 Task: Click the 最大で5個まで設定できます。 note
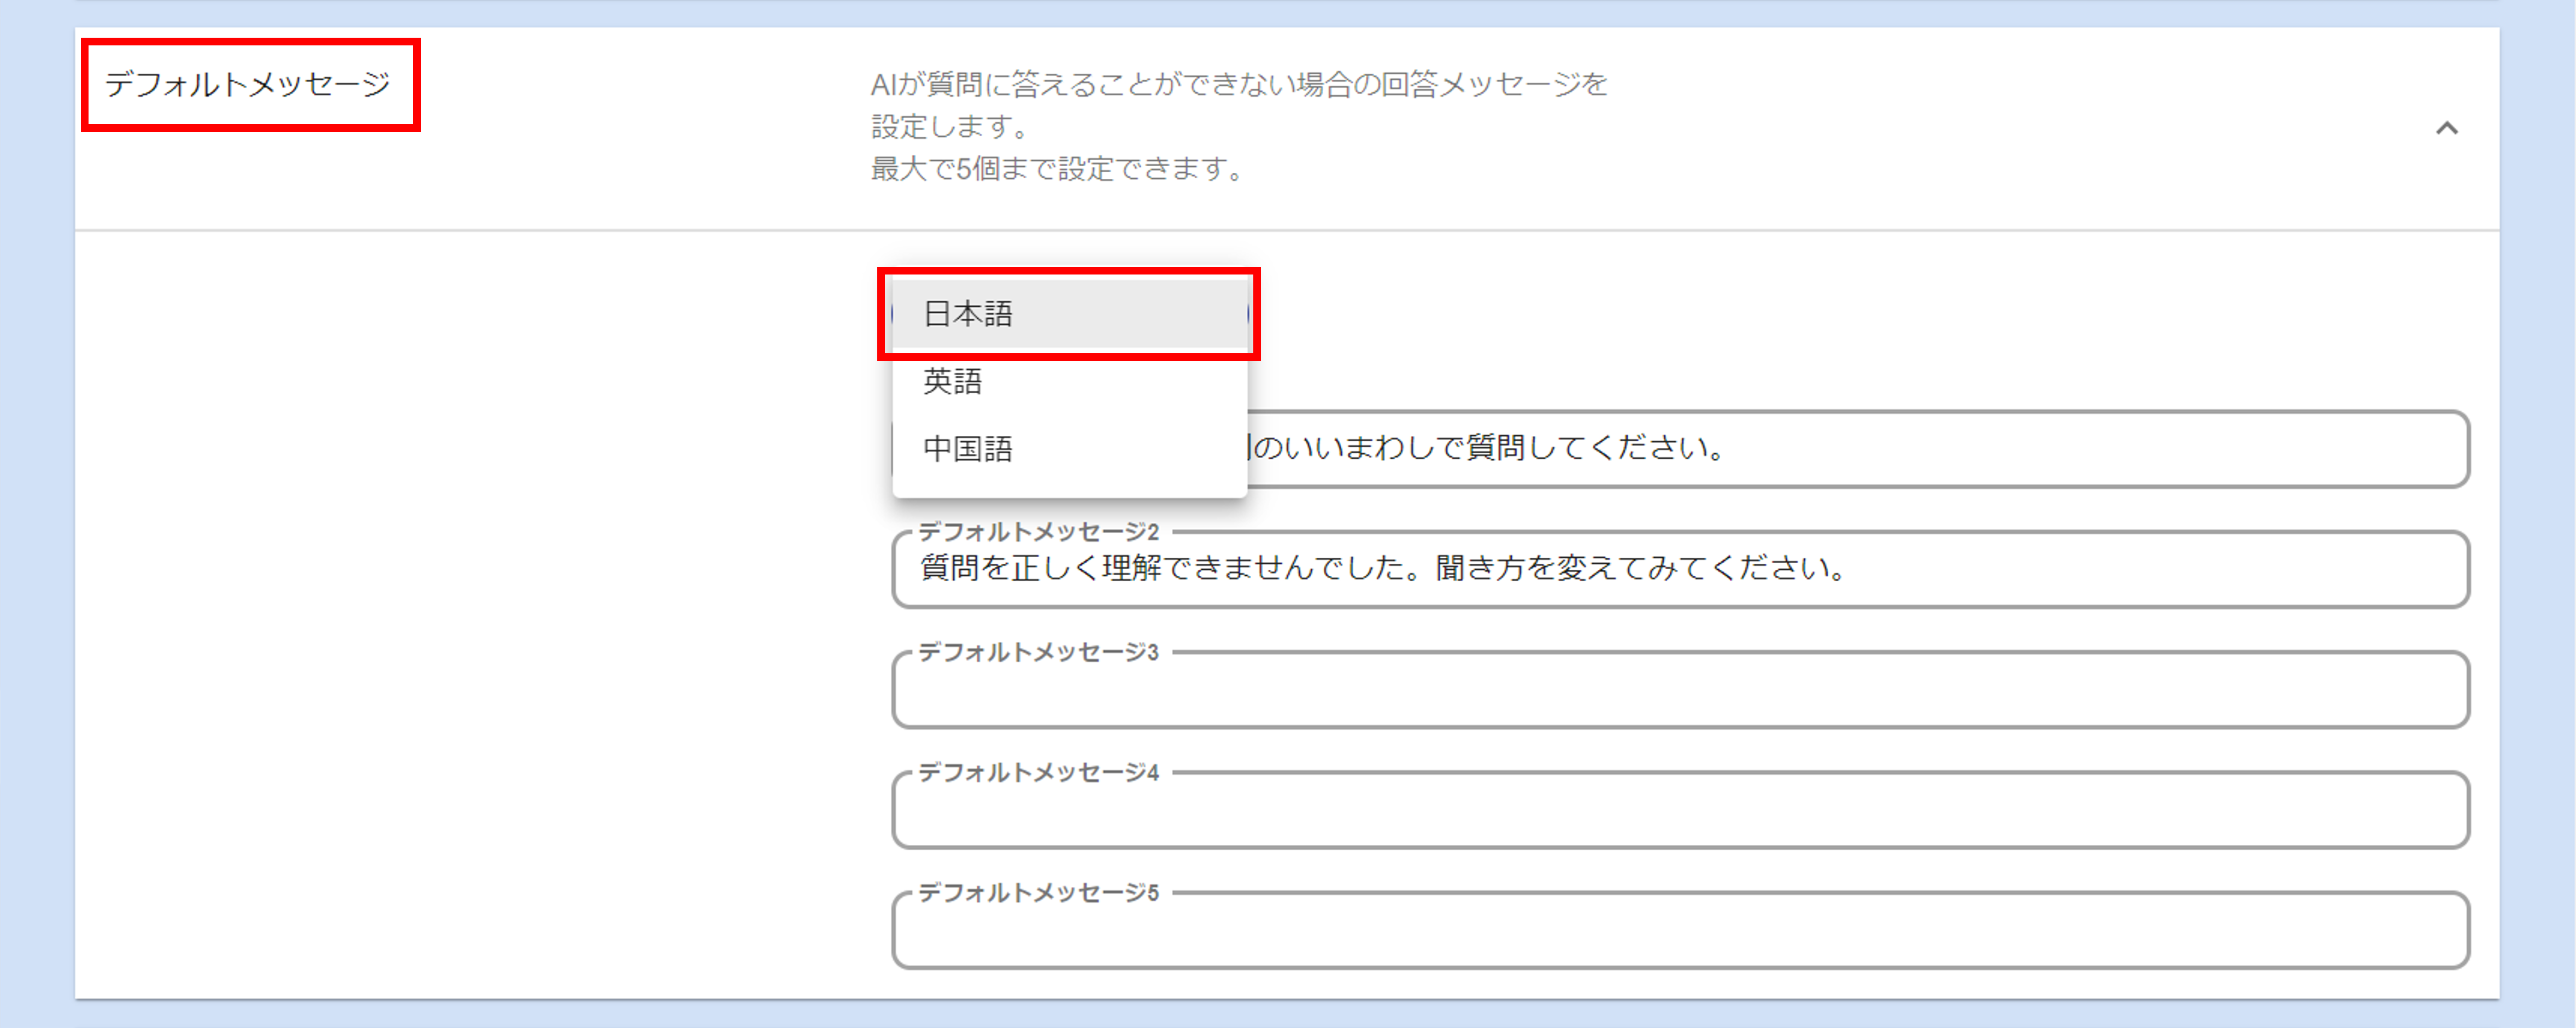coord(1056,169)
